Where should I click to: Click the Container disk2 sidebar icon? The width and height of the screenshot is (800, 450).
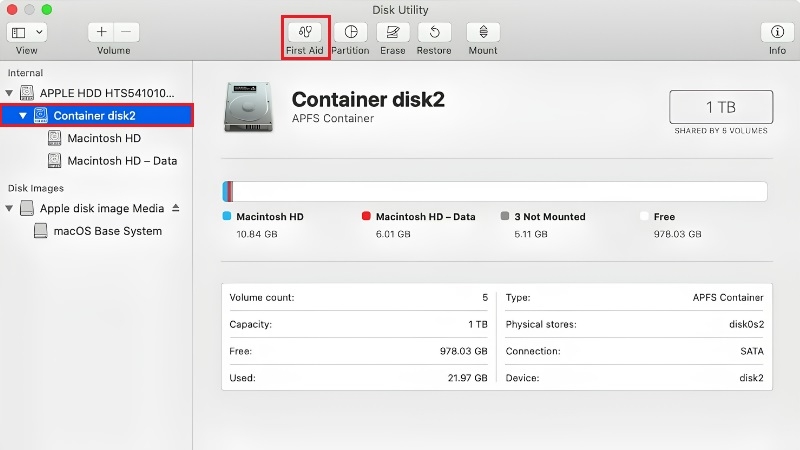tap(41, 115)
